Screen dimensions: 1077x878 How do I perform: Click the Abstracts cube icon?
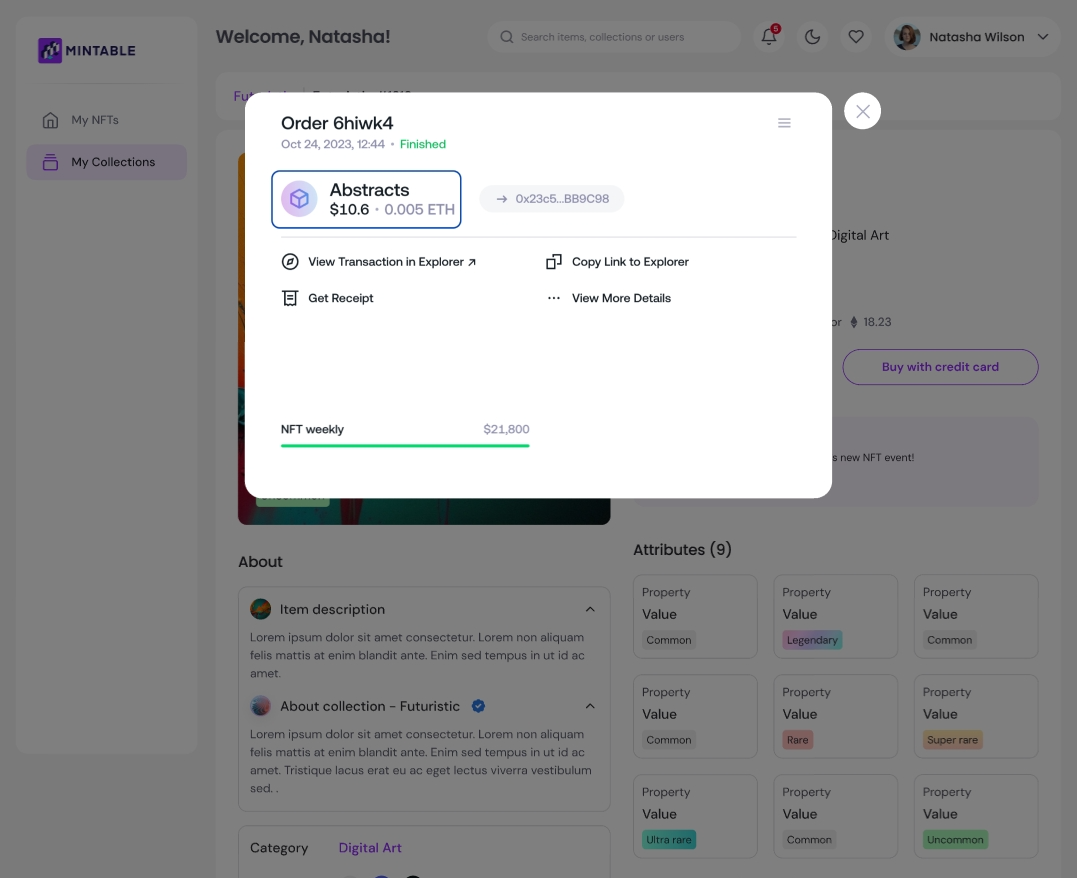pos(299,199)
